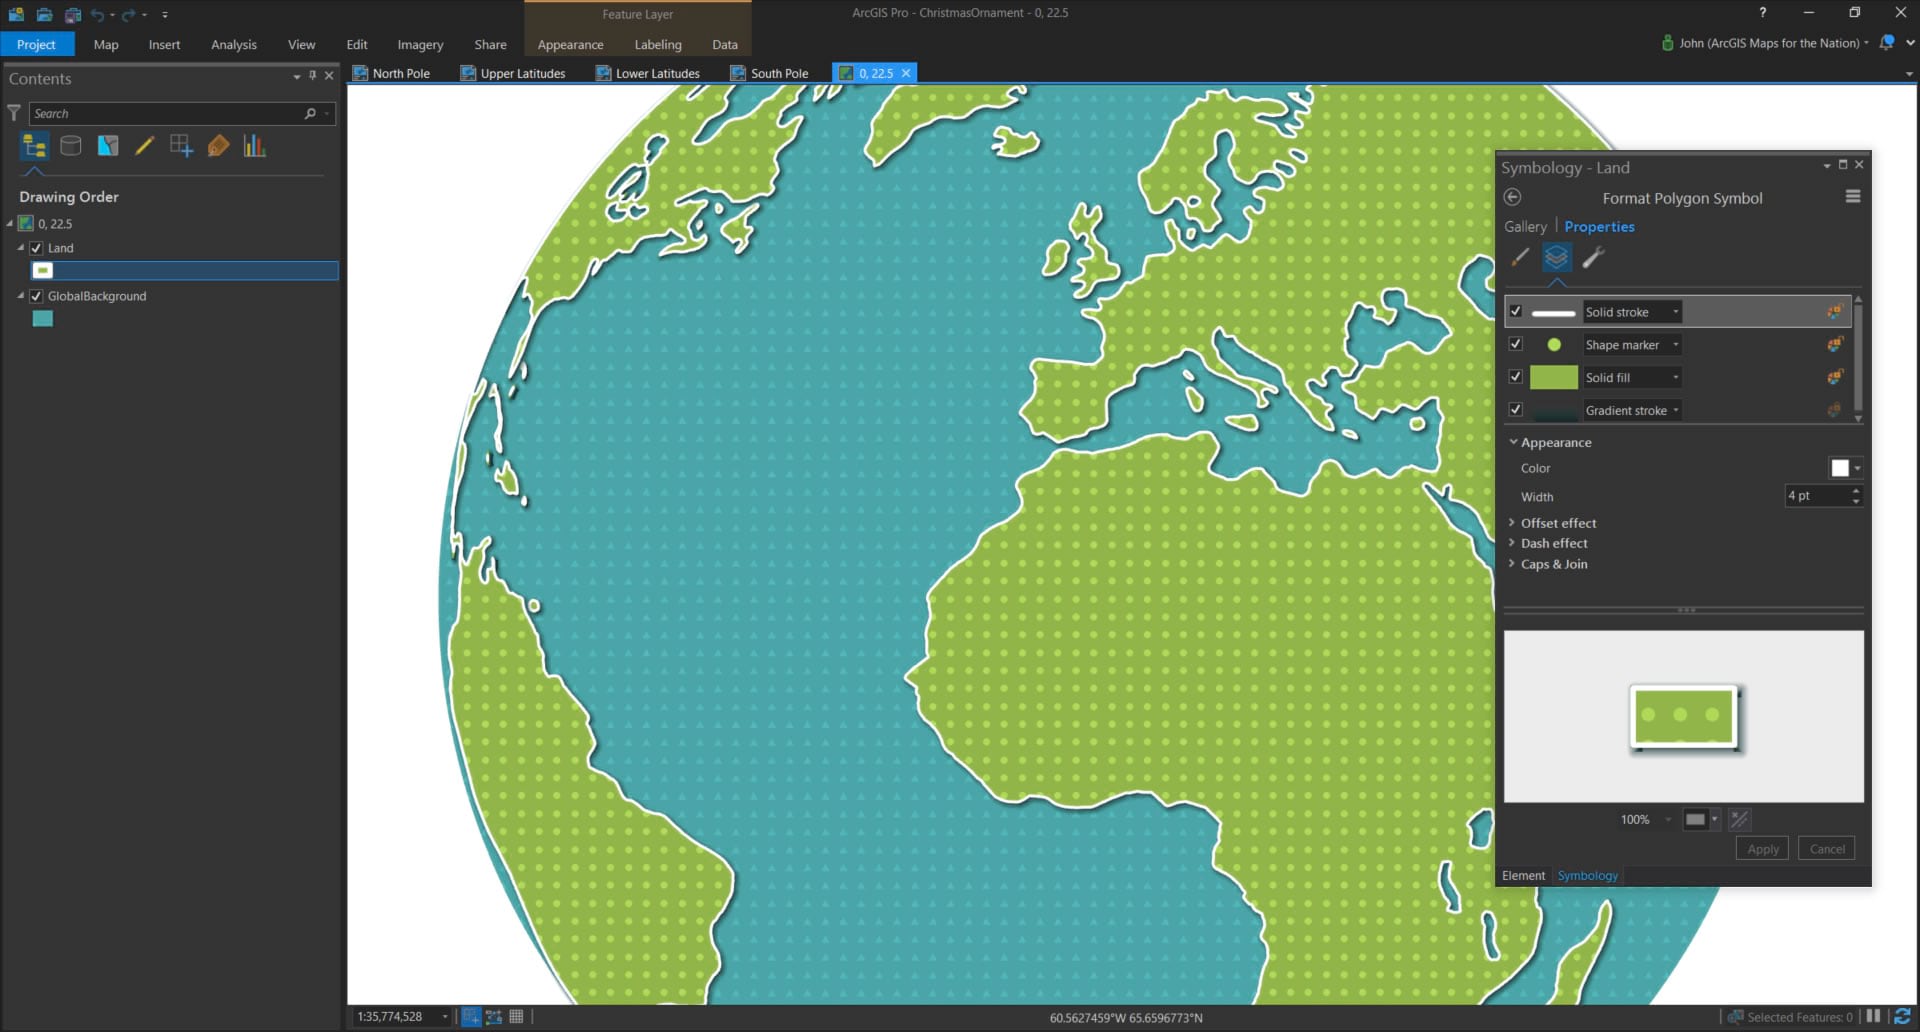Open the Insert ribbon tab
The height and width of the screenshot is (1032, 1920).
[164, 44]
